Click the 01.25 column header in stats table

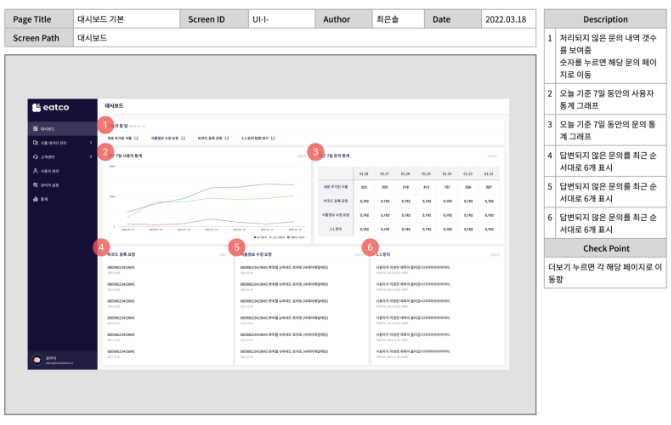[426, 174]
